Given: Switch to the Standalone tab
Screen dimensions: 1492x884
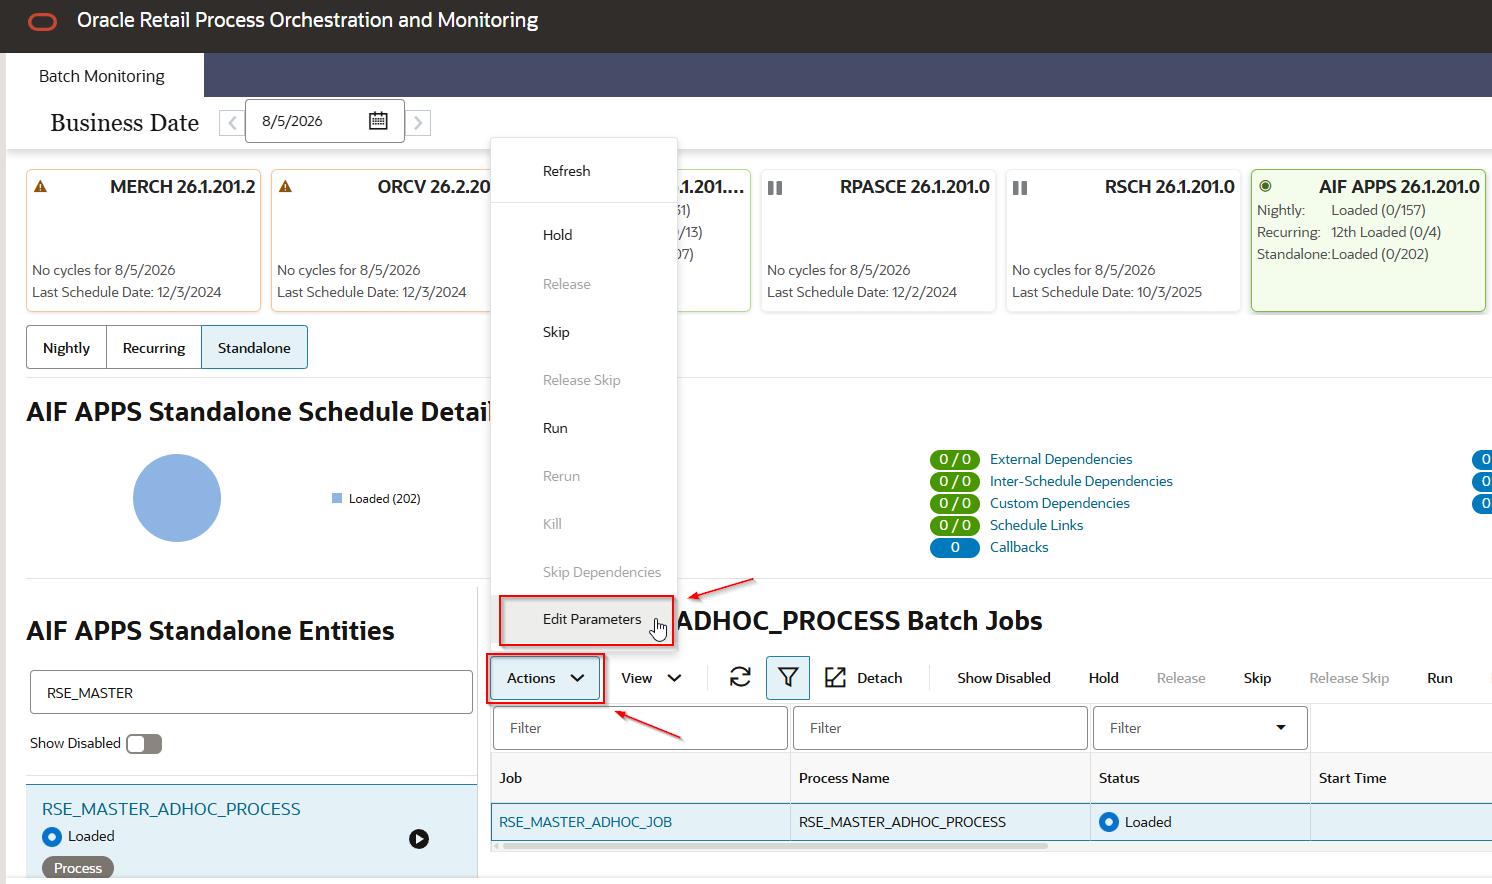Looking at the screenshot, I should [254, 348].
